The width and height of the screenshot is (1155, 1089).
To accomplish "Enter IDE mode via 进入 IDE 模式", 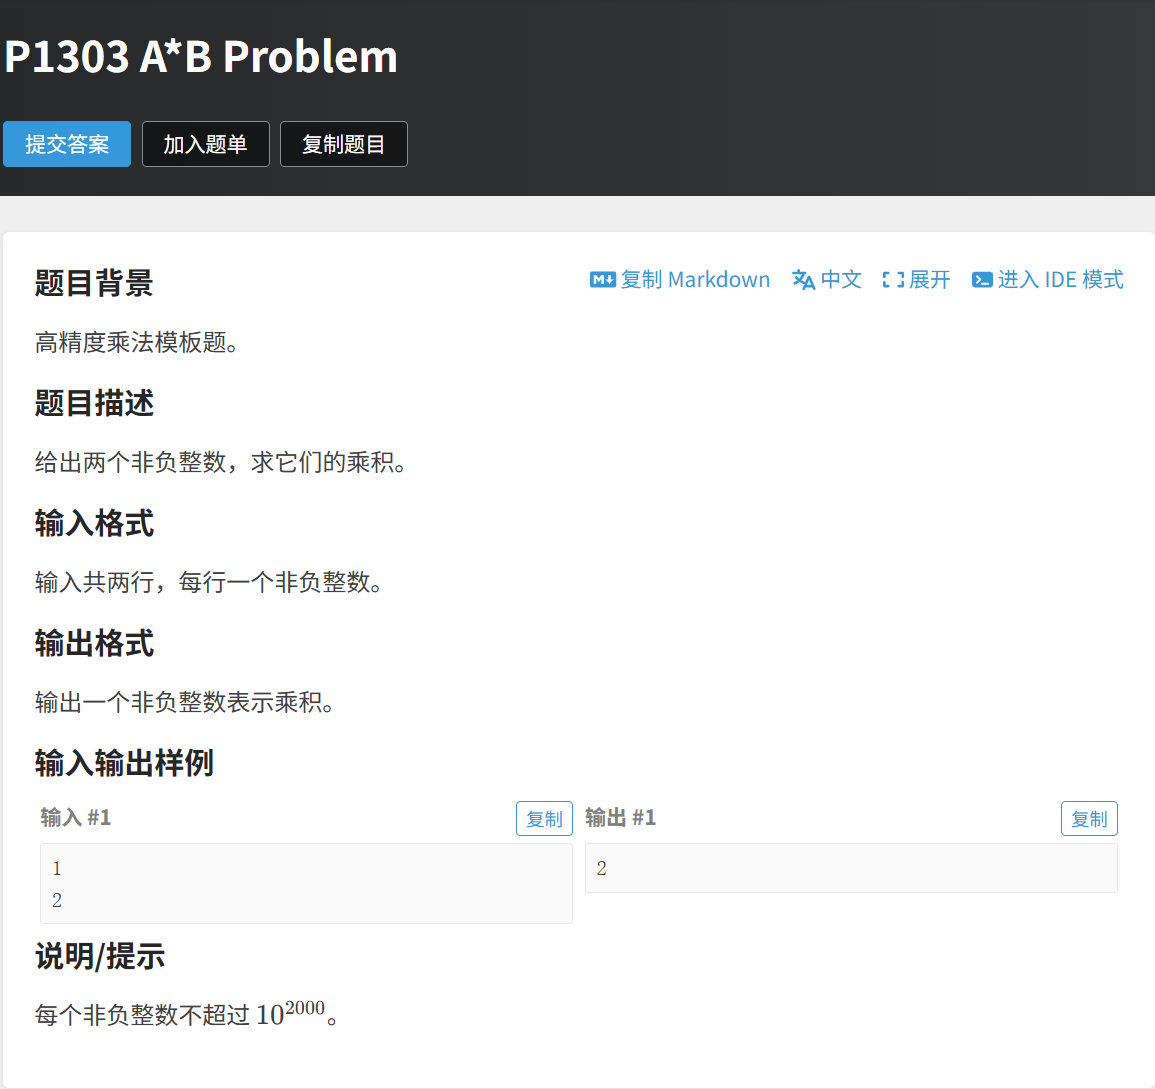I will (1061, 280).
